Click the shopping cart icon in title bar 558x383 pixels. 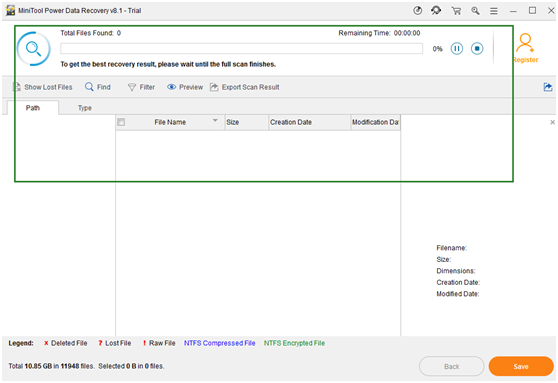coord(456,11)
